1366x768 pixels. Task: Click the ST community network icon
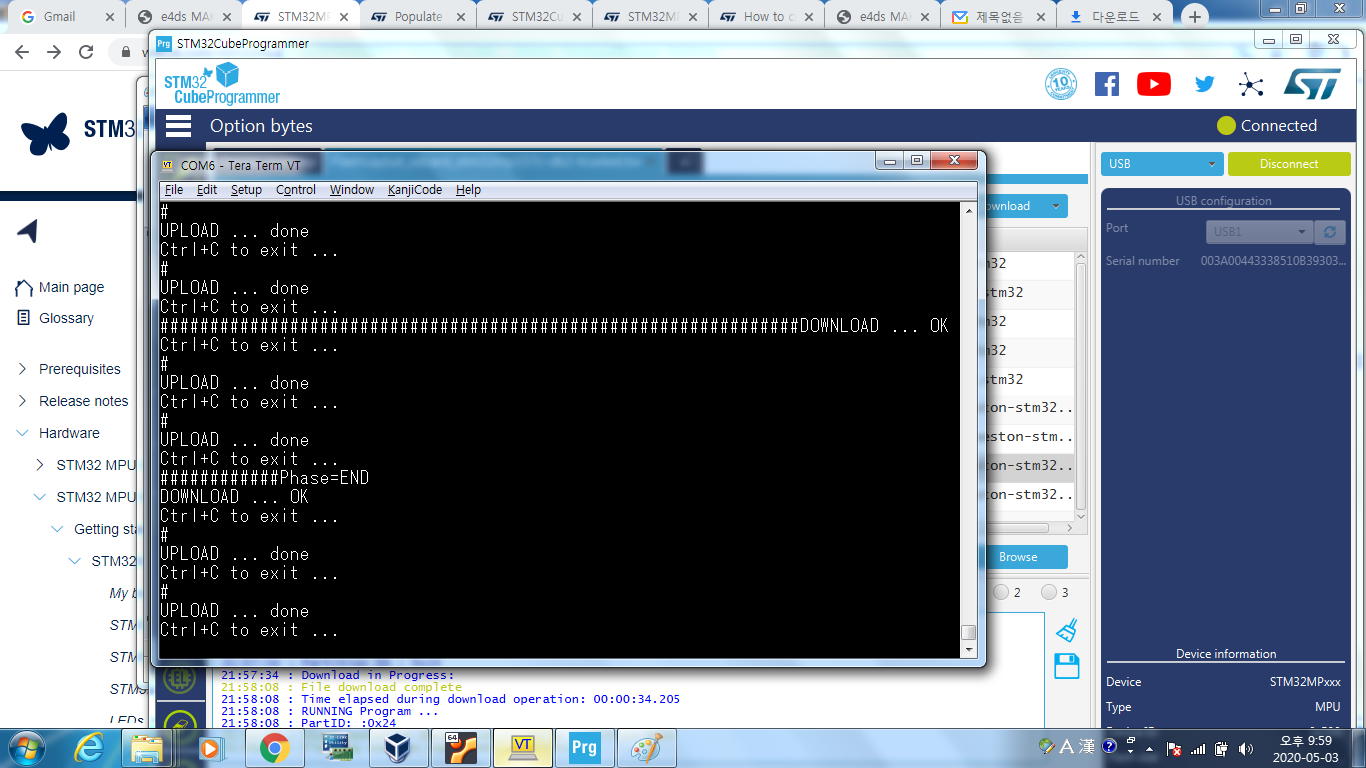point(1251,85)
